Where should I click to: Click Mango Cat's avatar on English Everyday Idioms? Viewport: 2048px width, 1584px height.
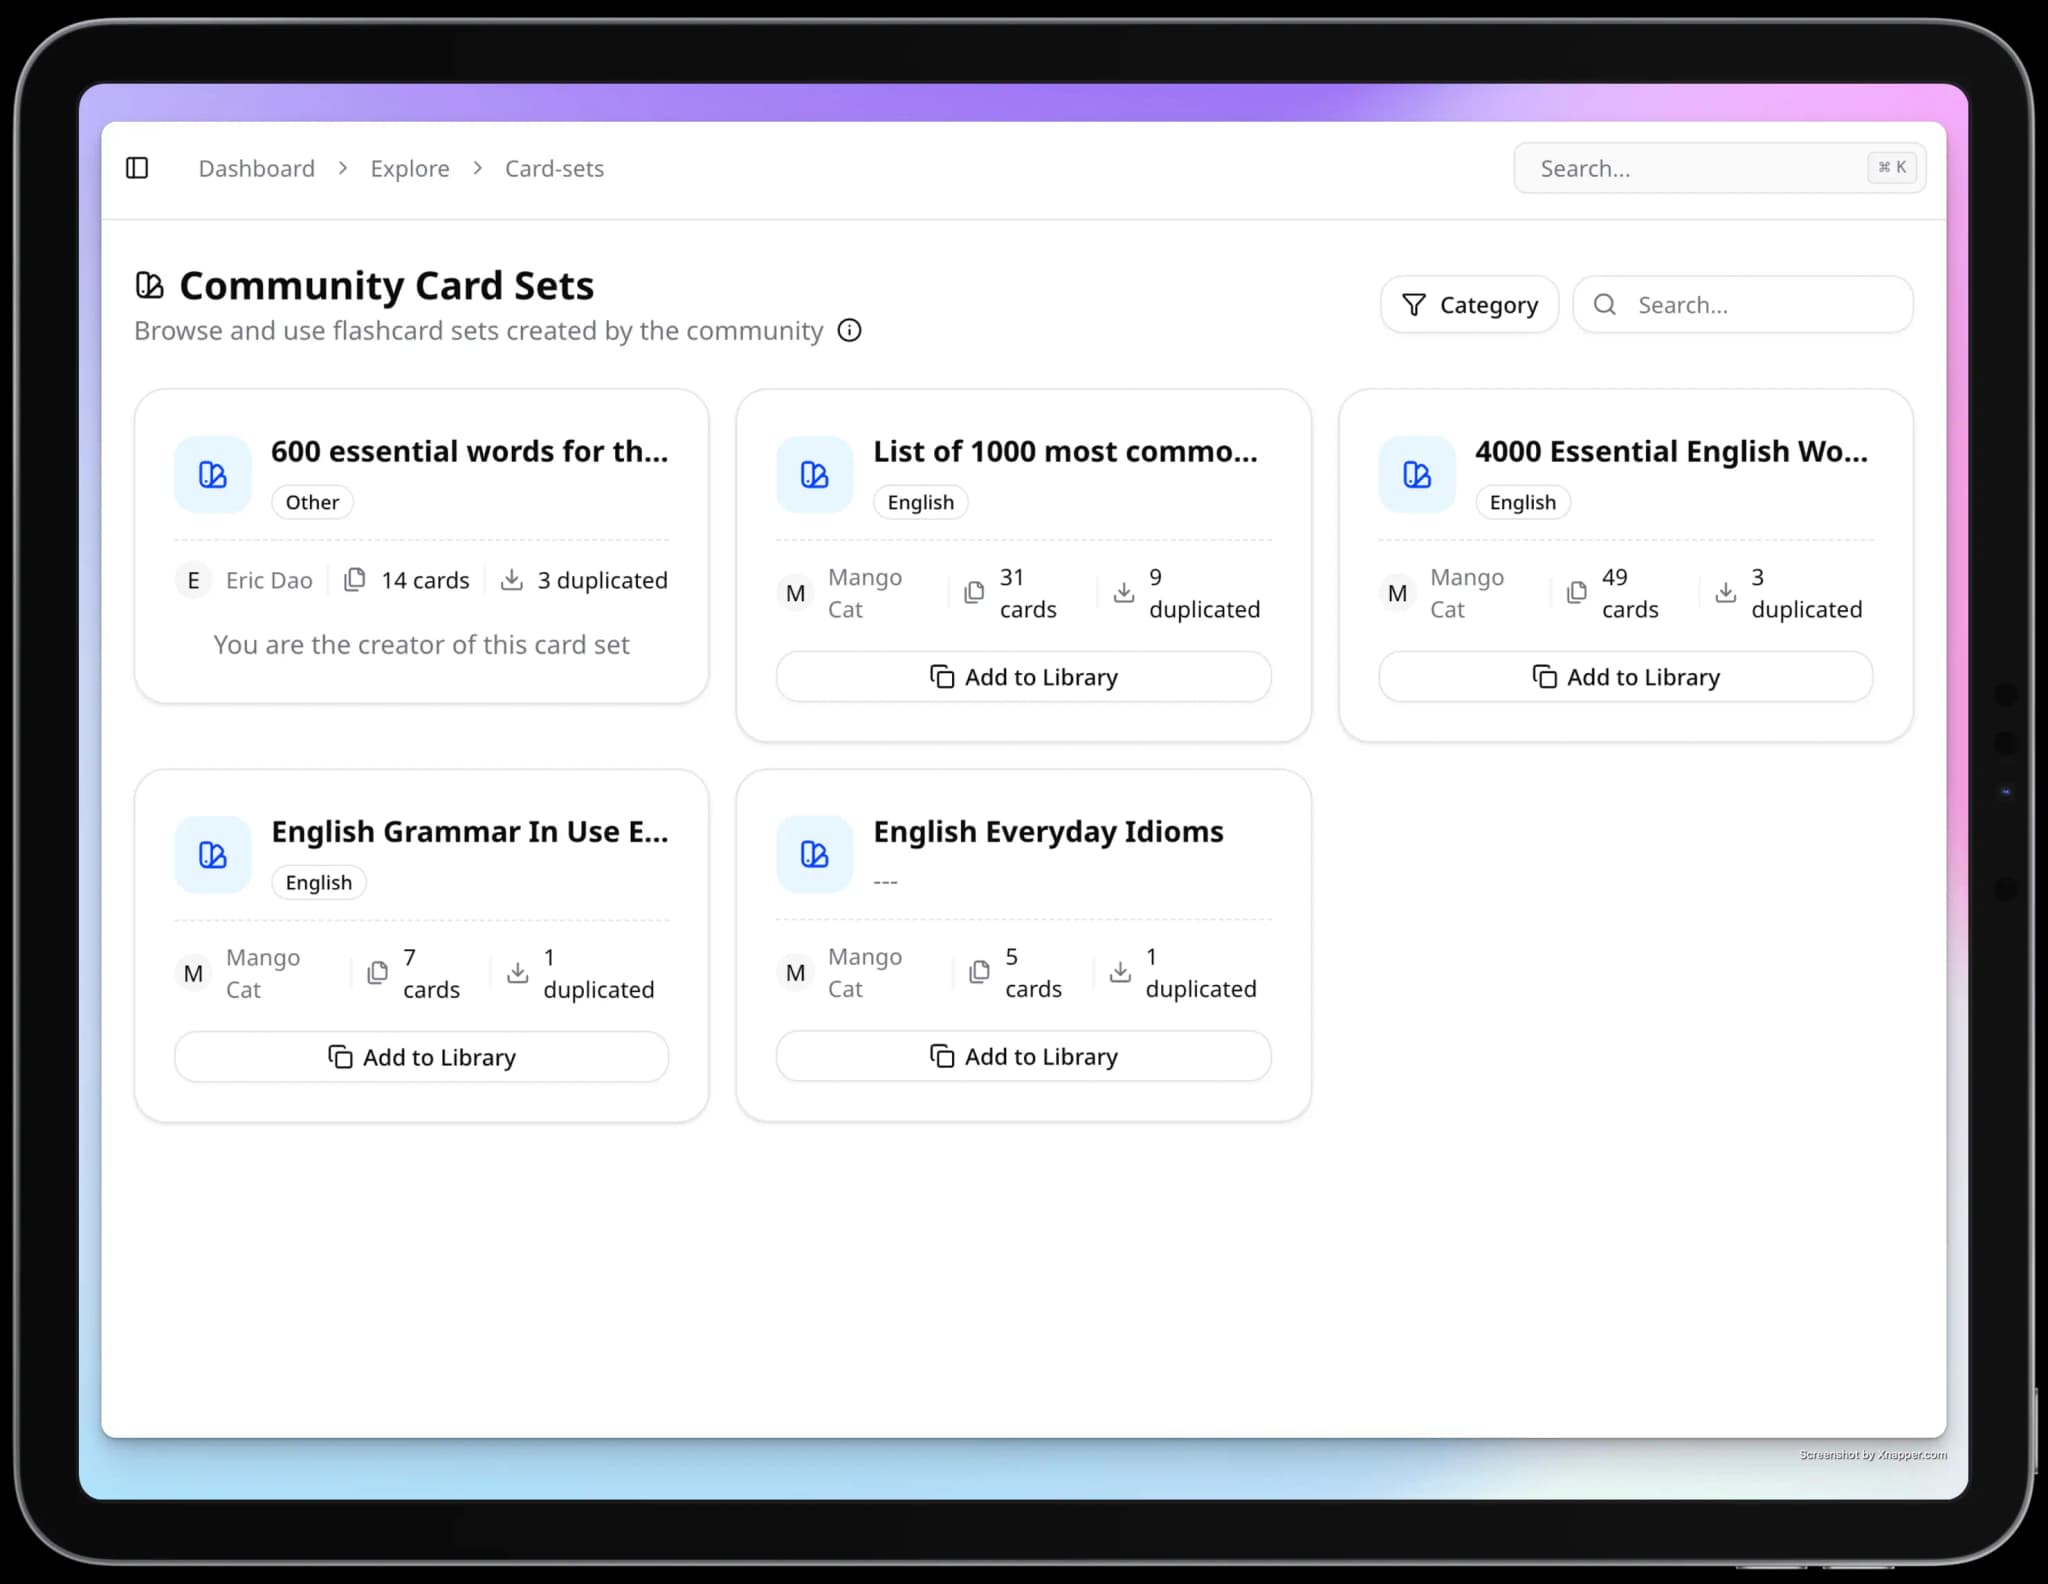click(x=794, y=972)
